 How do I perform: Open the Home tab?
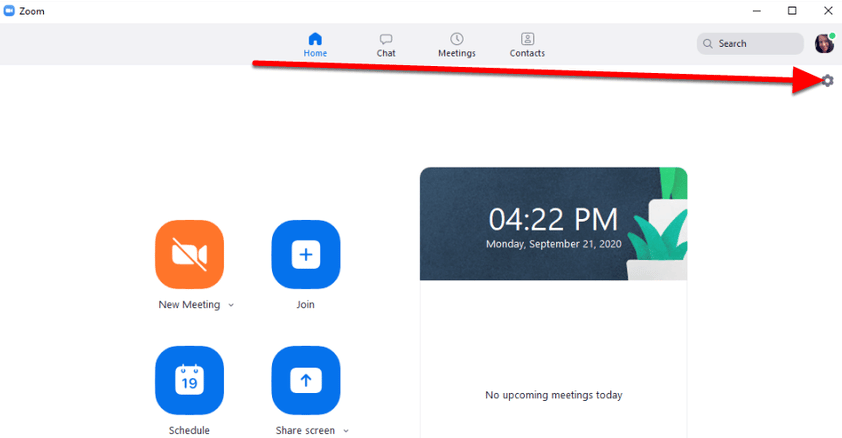[x=315, y=45]
